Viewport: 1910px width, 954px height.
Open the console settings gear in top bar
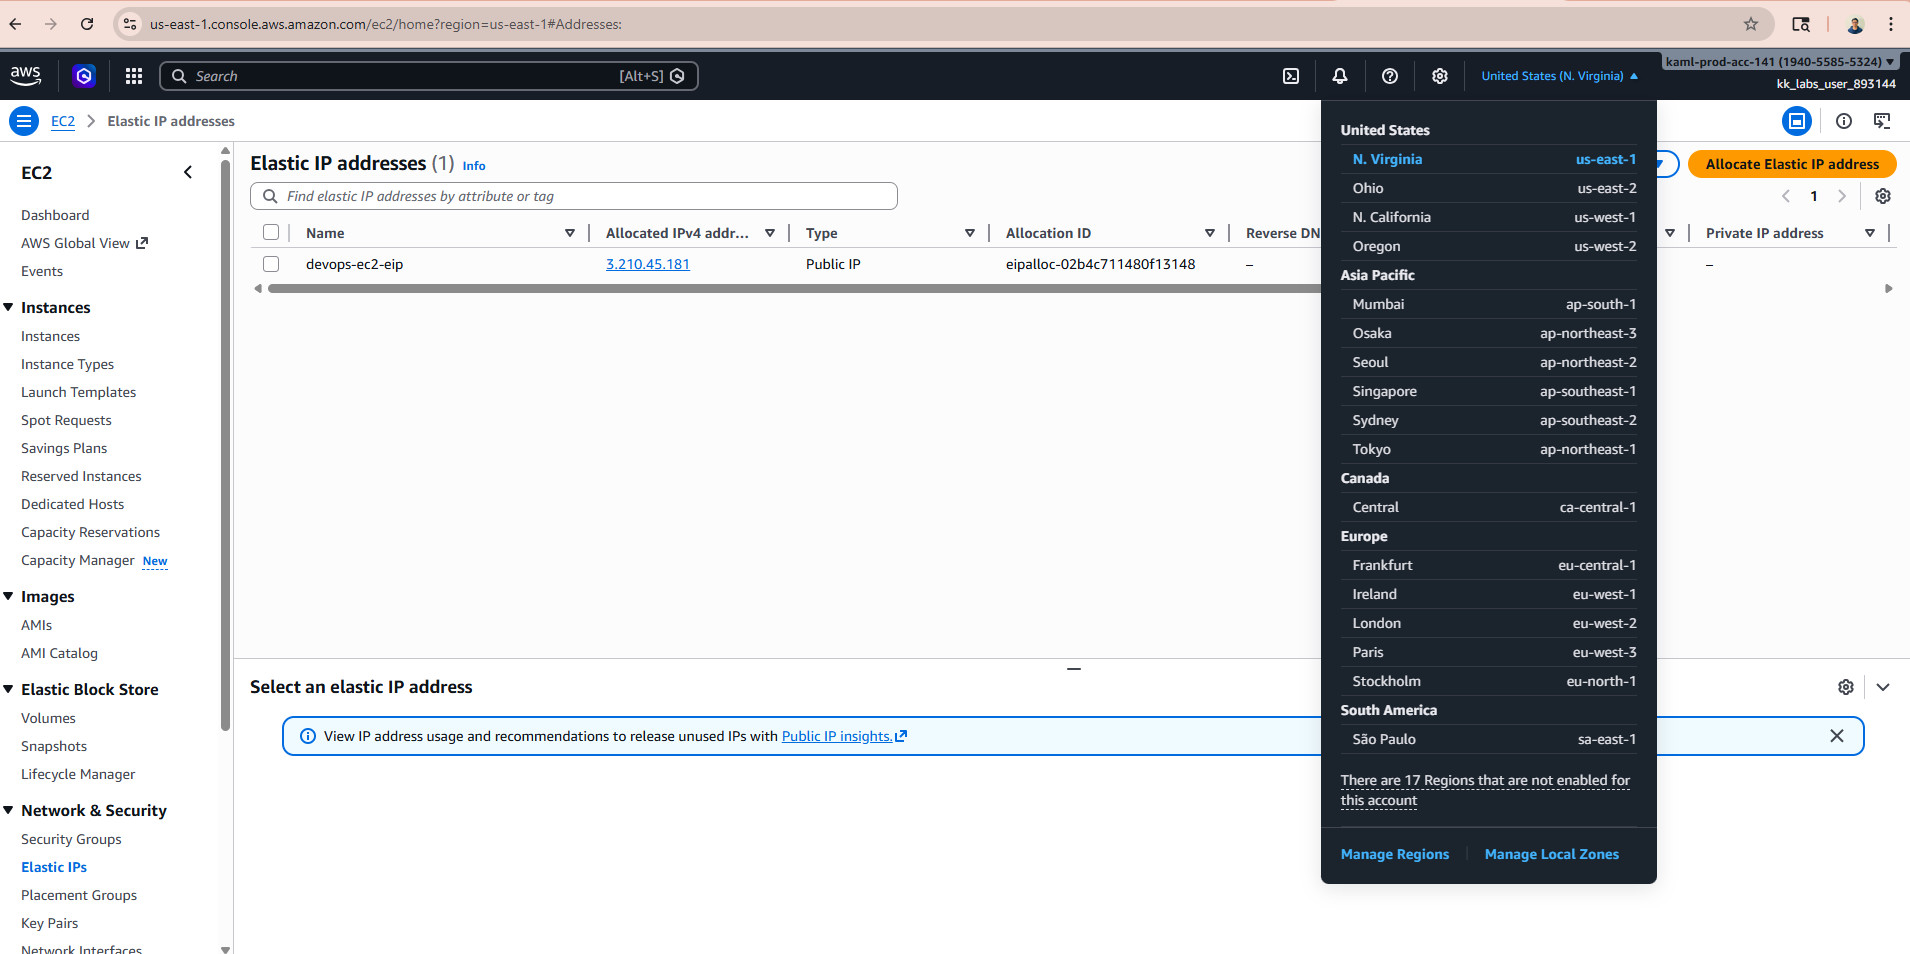(x=1440, y=76)
